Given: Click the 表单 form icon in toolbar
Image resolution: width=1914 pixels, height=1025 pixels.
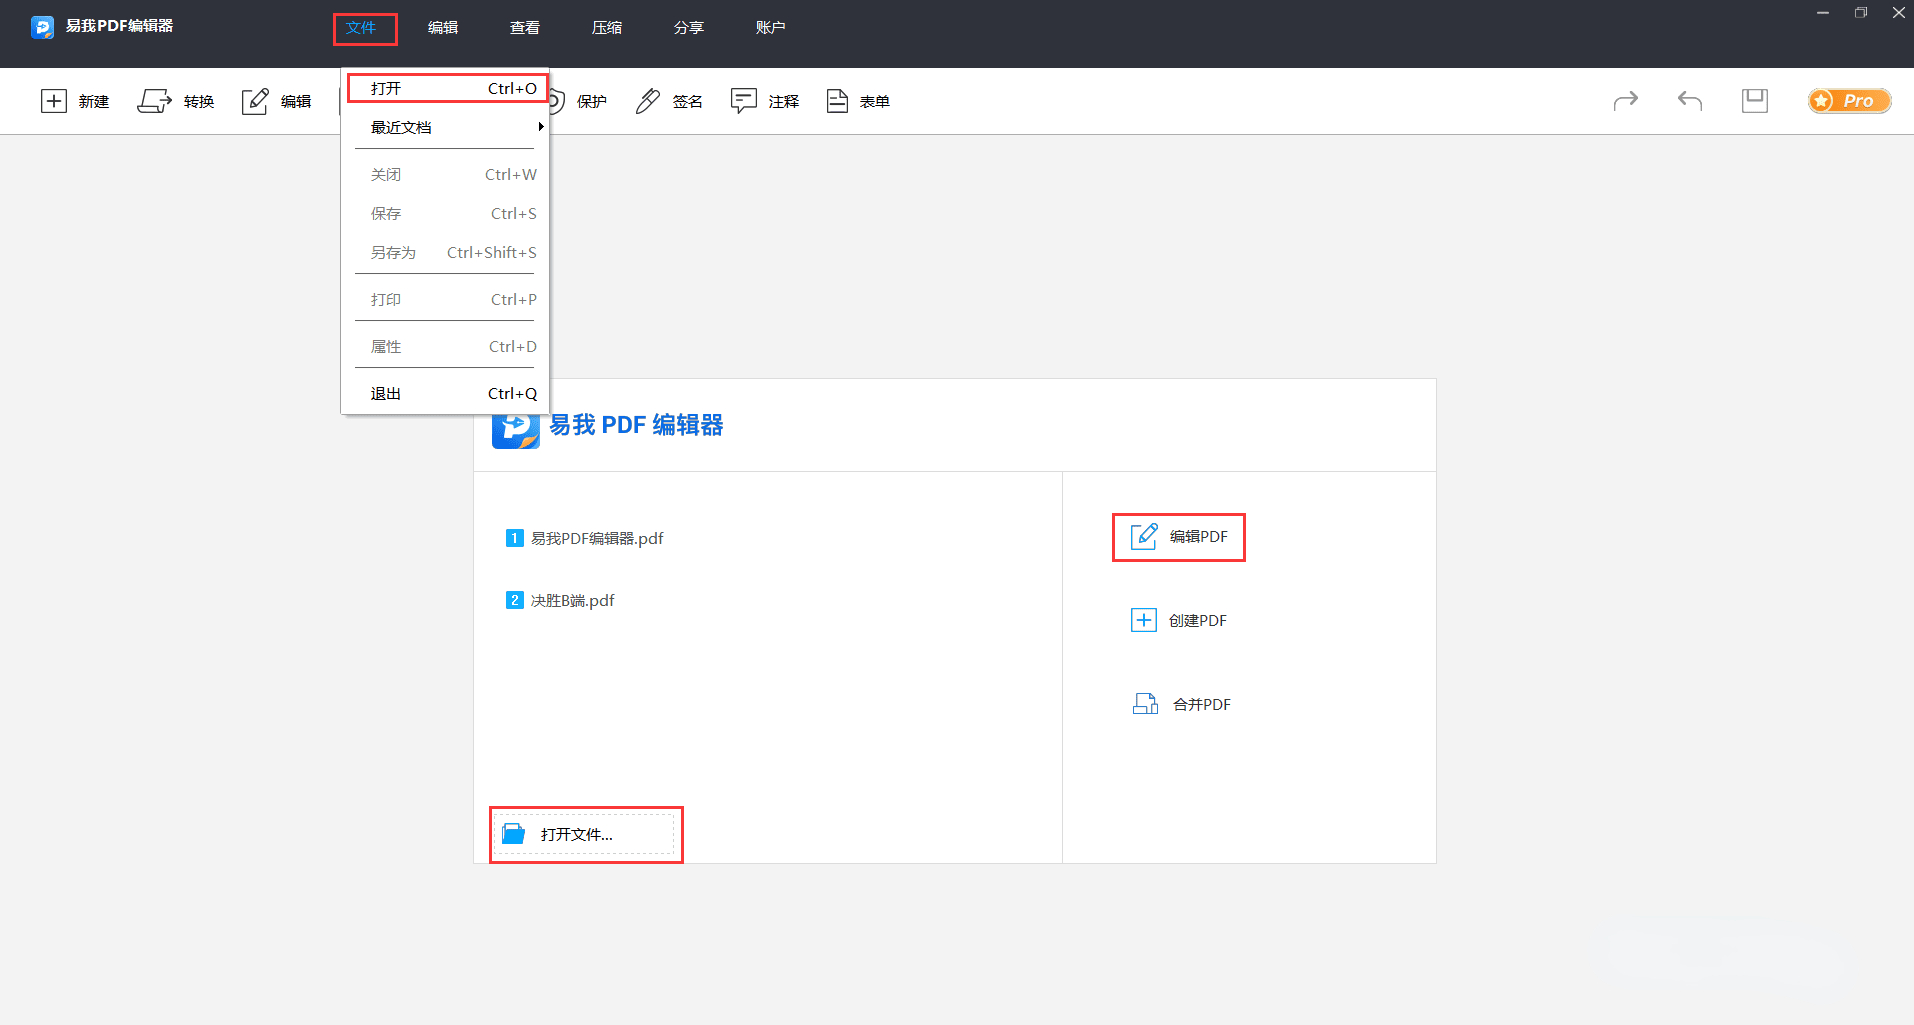Looking at the screenshot, I should point(837,101).
